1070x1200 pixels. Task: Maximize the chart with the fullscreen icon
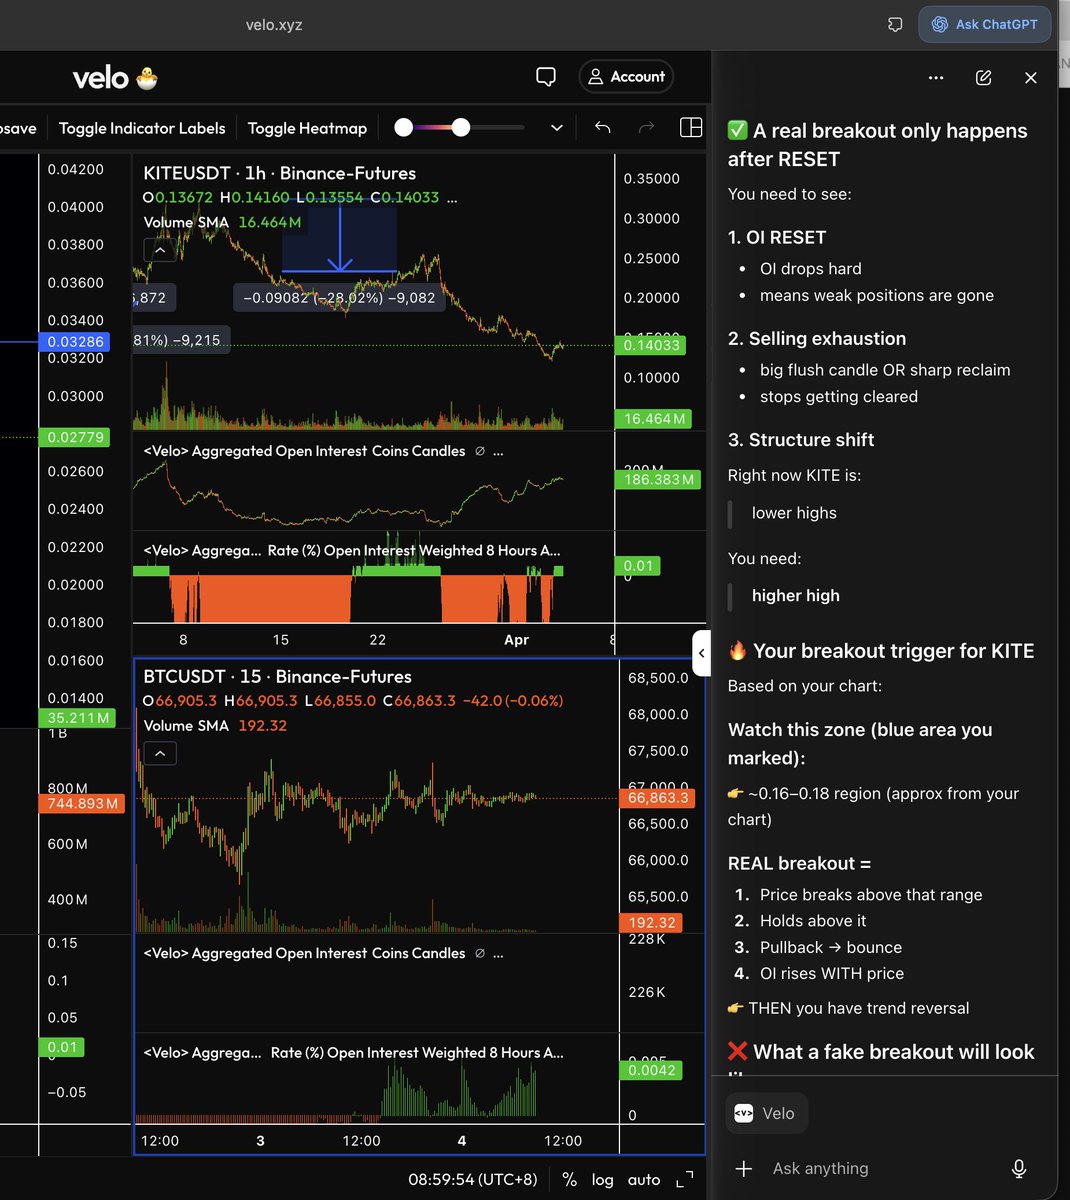click(685, 1180)
